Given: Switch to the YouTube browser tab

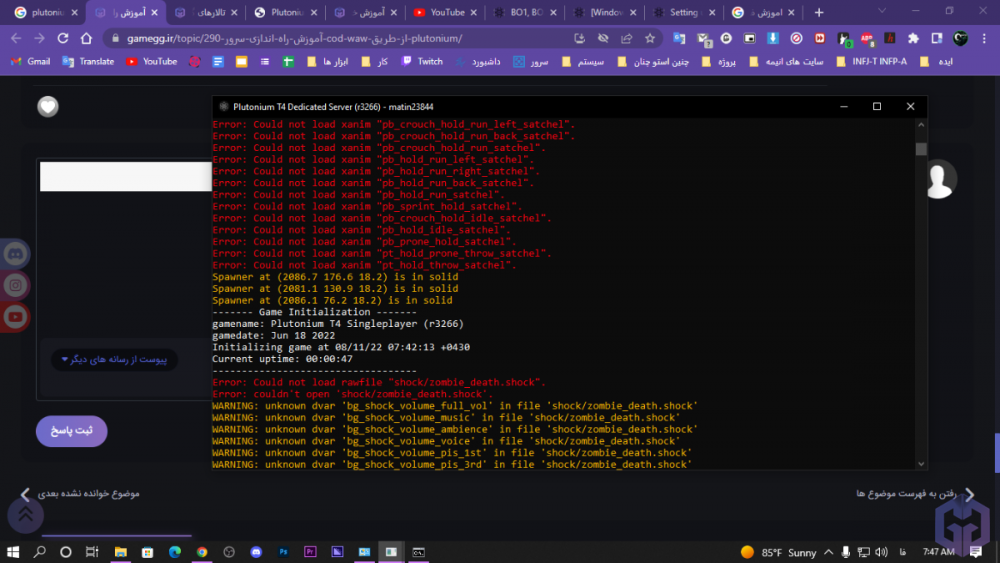Looking at the screenshot, I should pos(440,13).
